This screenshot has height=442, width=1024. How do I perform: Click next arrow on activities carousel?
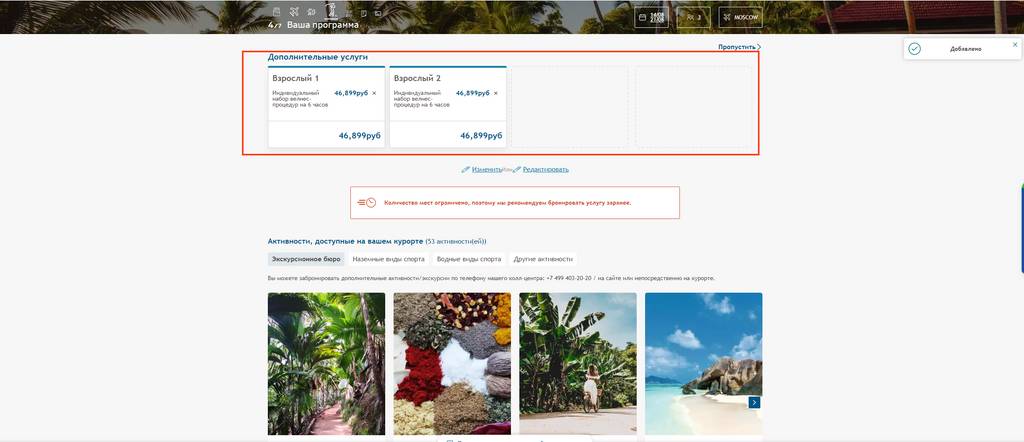[x=754, y=402]
